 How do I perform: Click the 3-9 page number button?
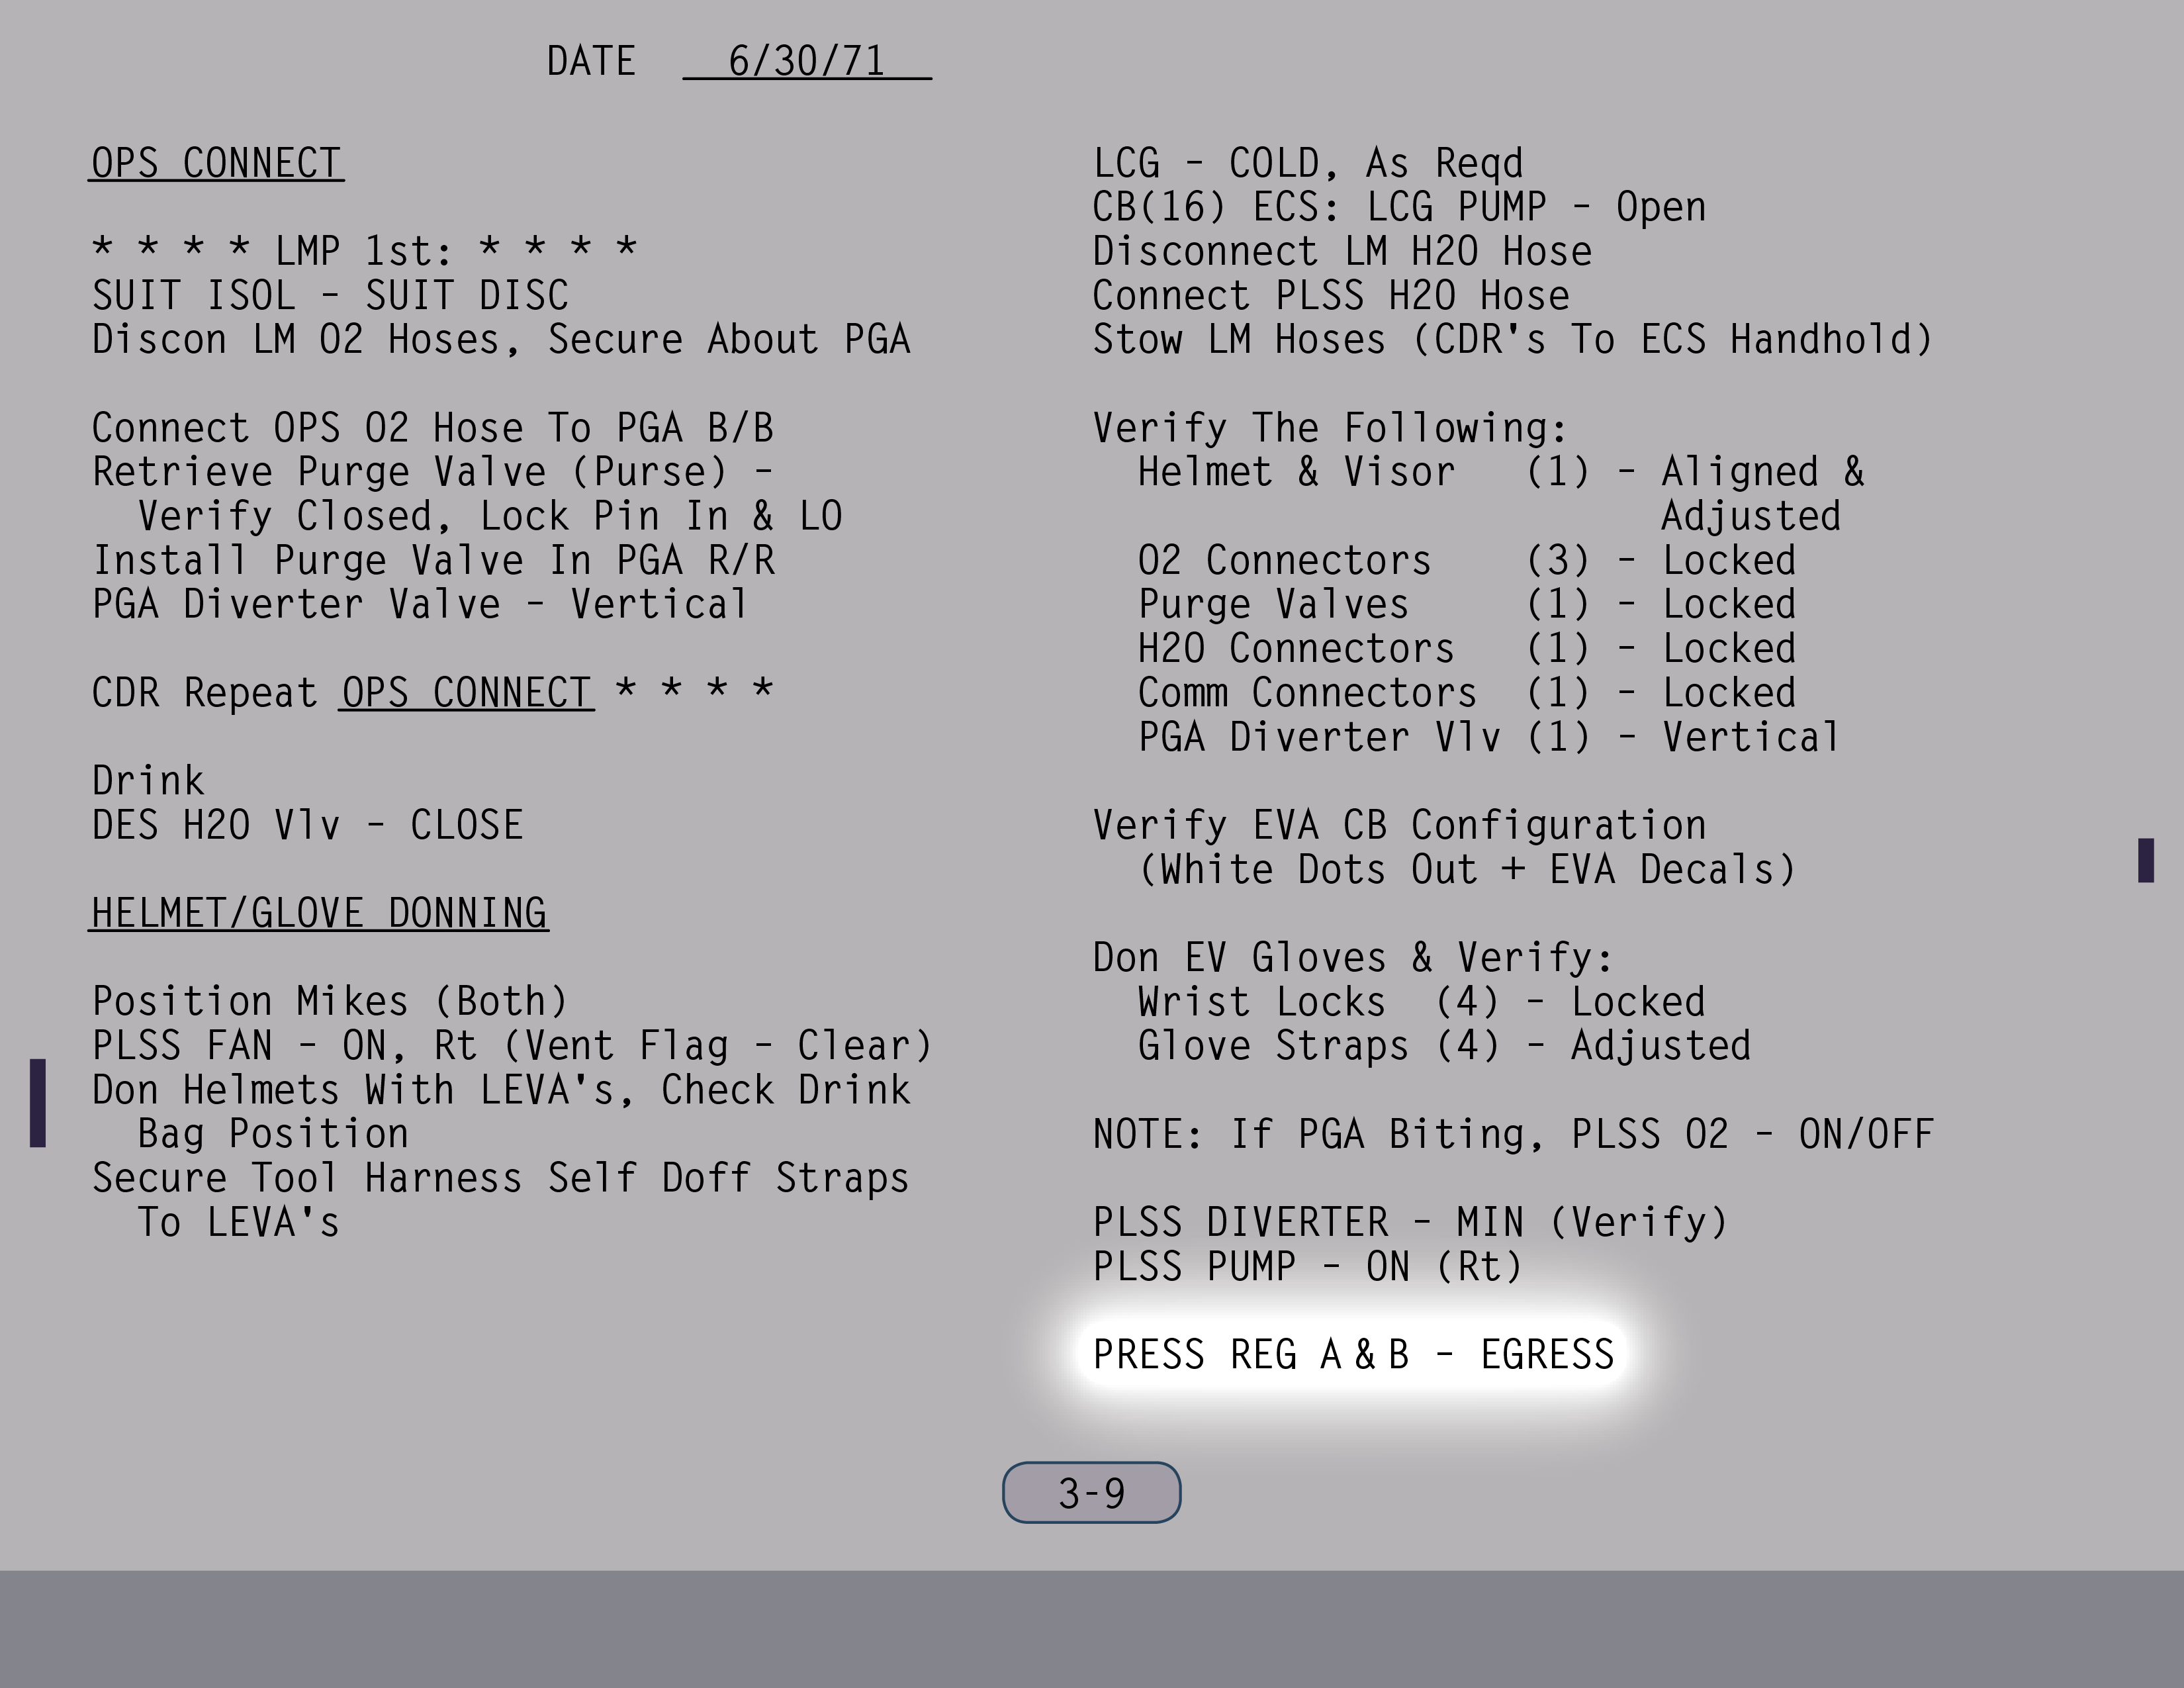pyautogui.click(x=1091, y=1492)
